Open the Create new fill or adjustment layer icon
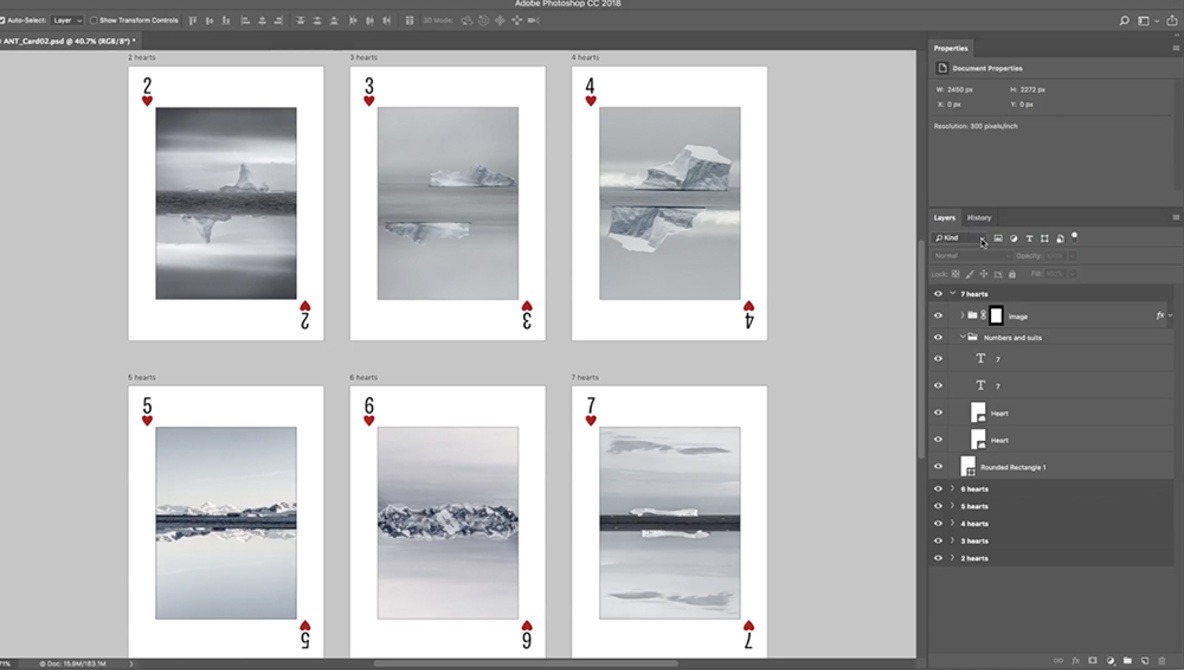 pos(1109,660)
